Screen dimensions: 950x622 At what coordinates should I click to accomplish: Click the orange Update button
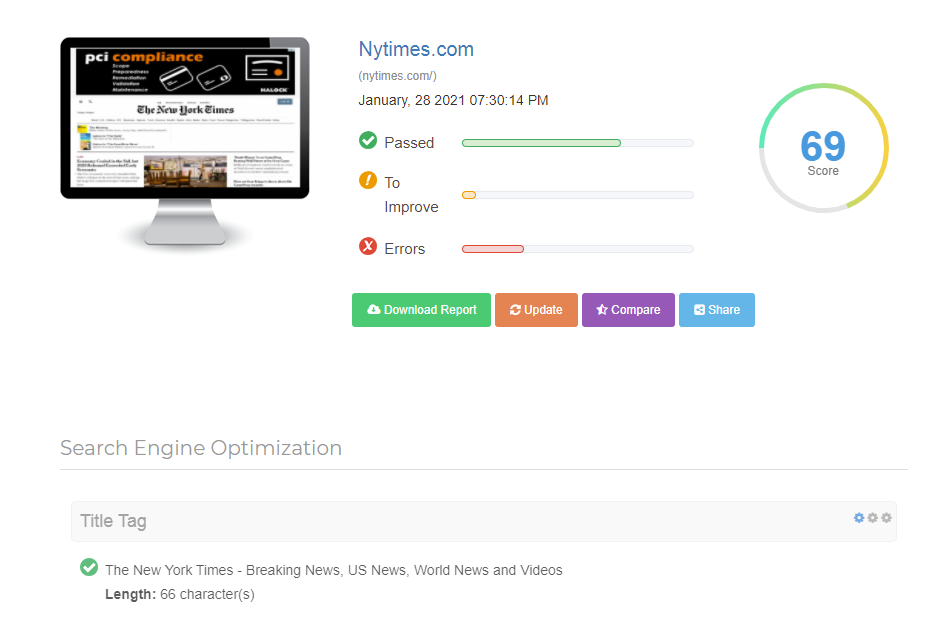[x=536, y=310]
